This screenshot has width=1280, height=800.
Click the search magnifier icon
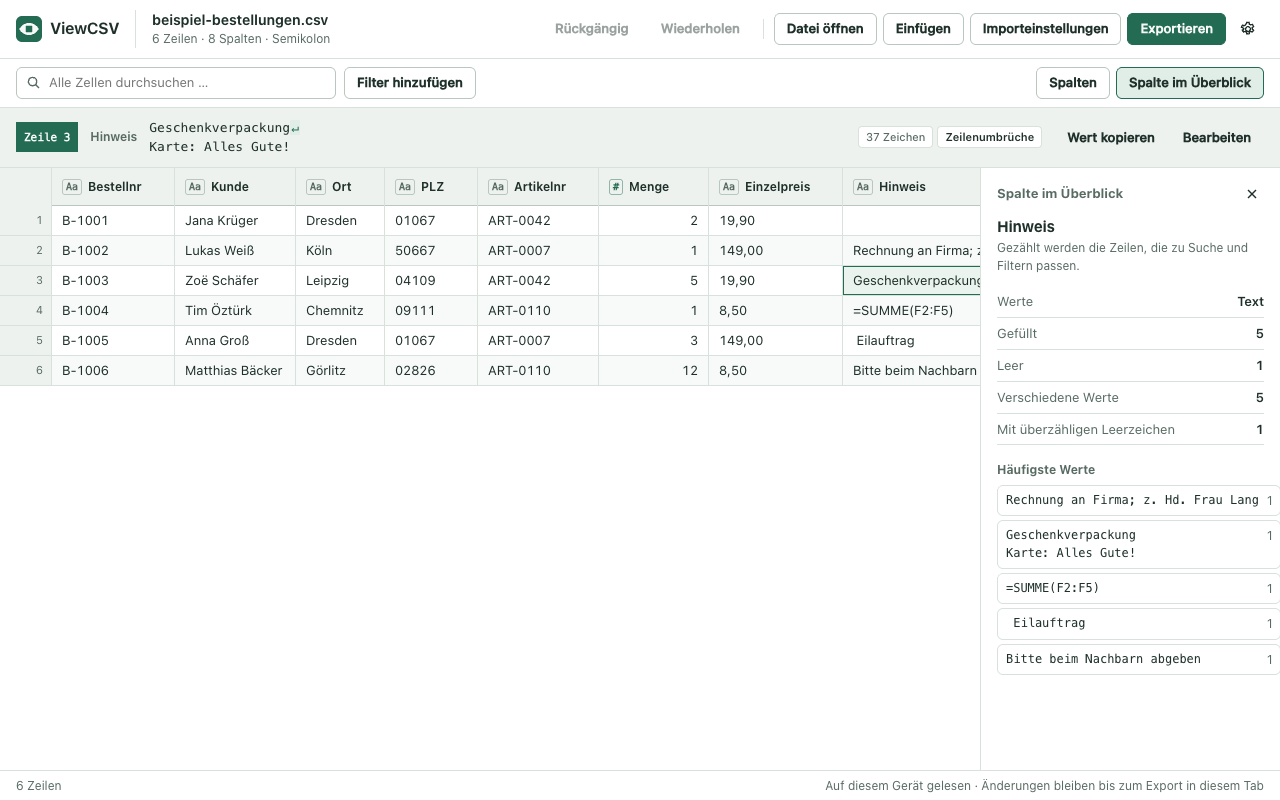tap(35, 83)
